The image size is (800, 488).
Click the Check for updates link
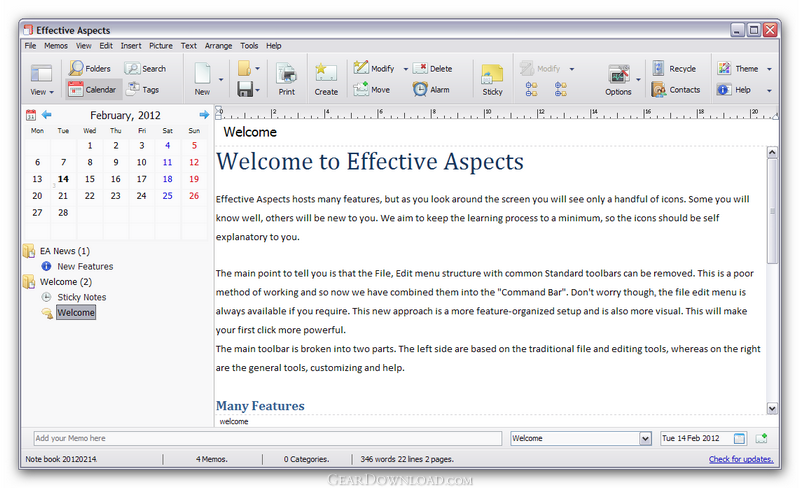(x=741, y=459)
